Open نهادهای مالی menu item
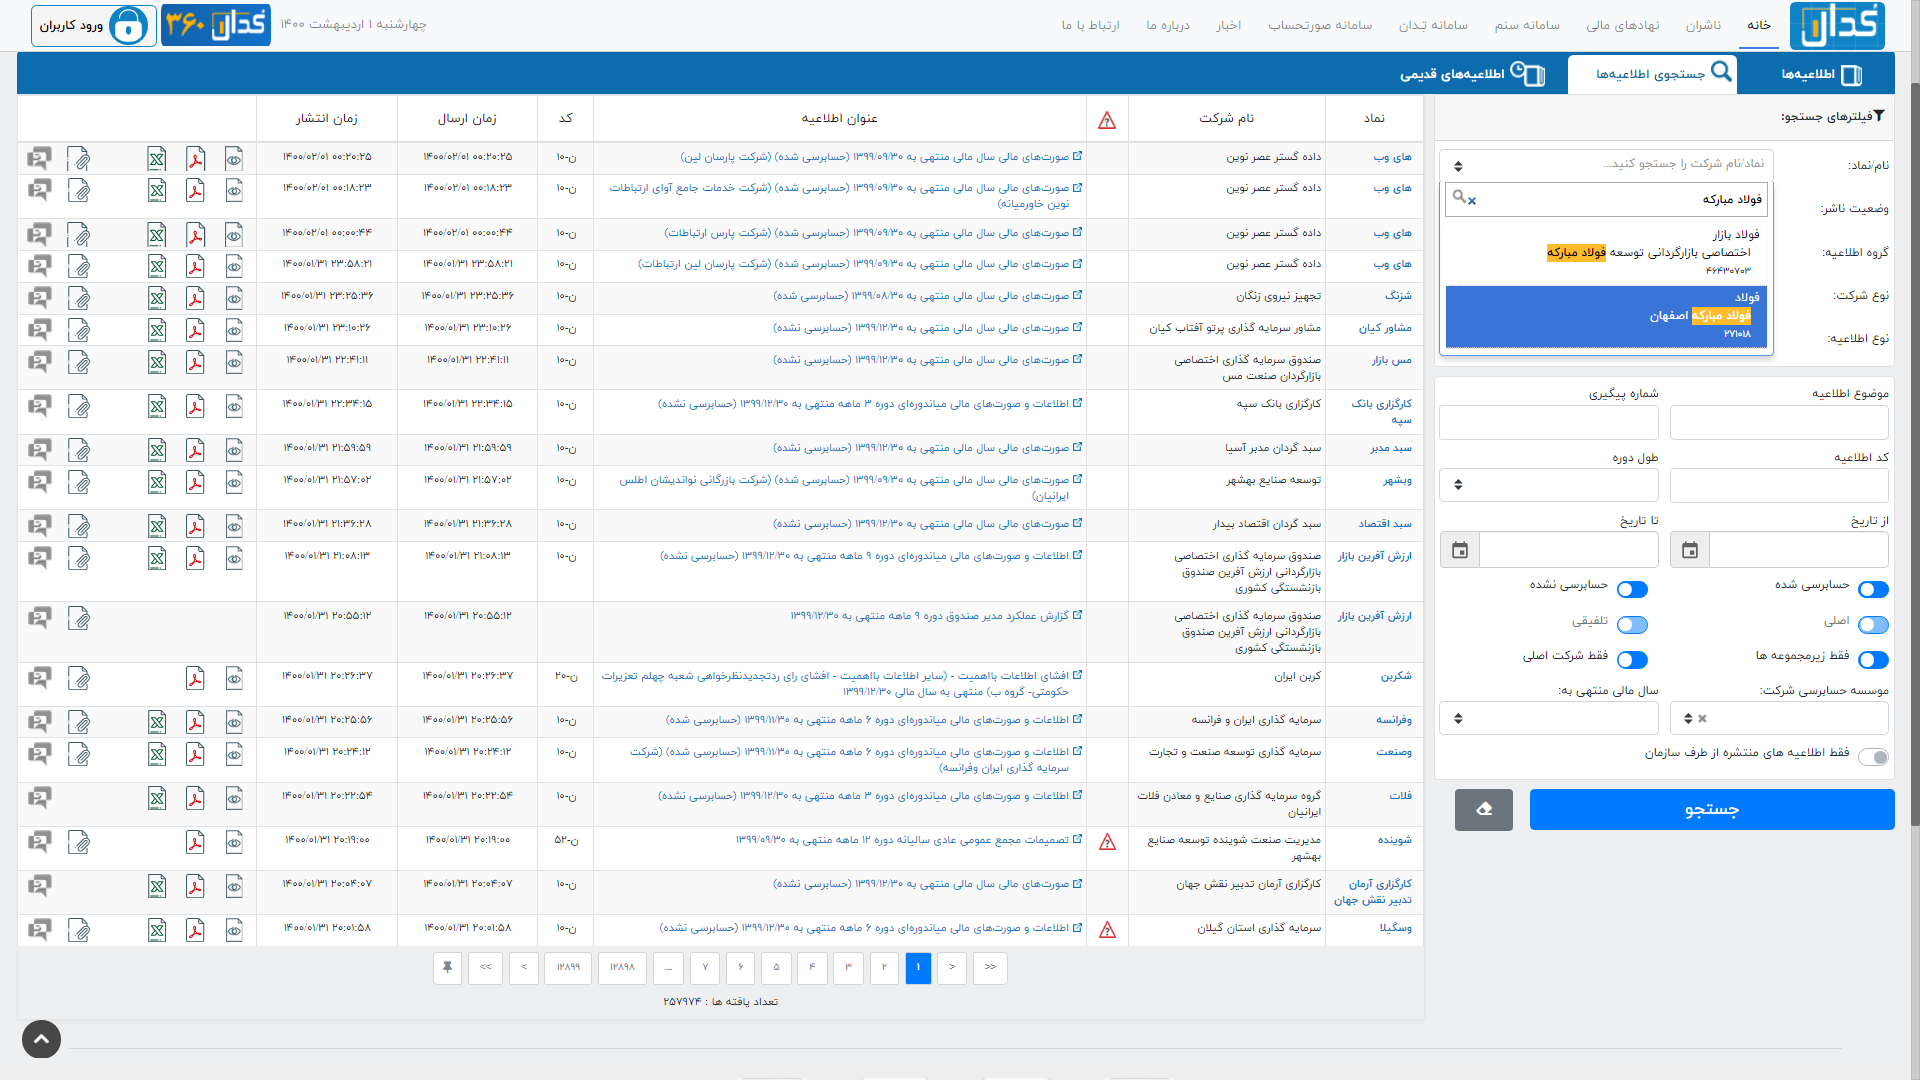 [1623, 25]
